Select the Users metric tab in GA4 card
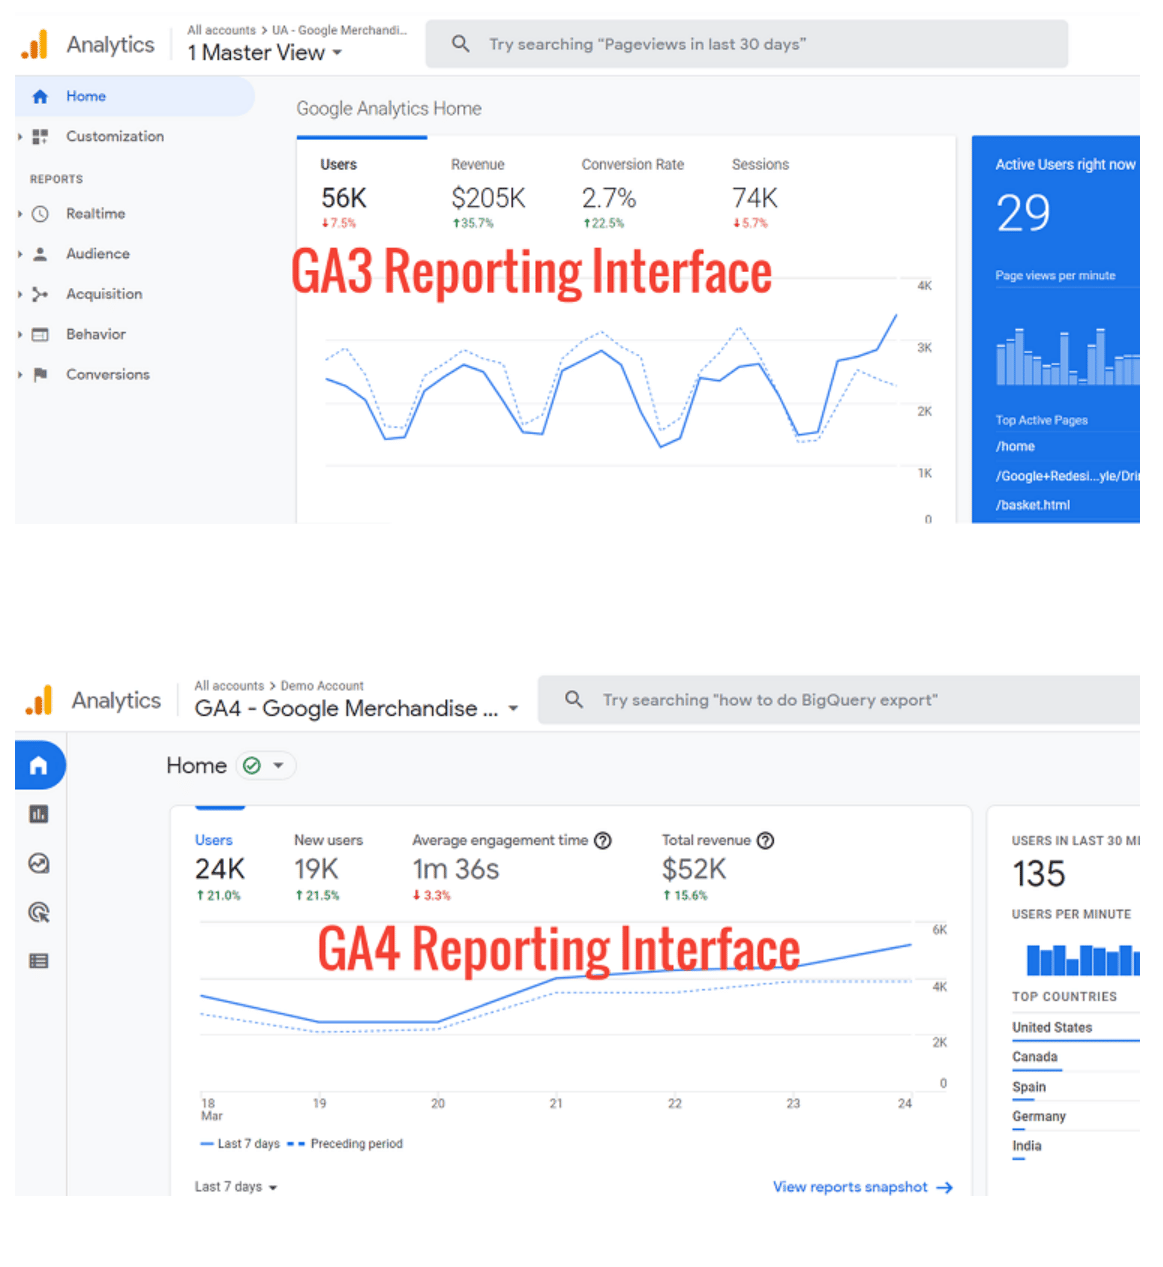The width and height of the screenshot is (1163, 1267). coord(214,840)
